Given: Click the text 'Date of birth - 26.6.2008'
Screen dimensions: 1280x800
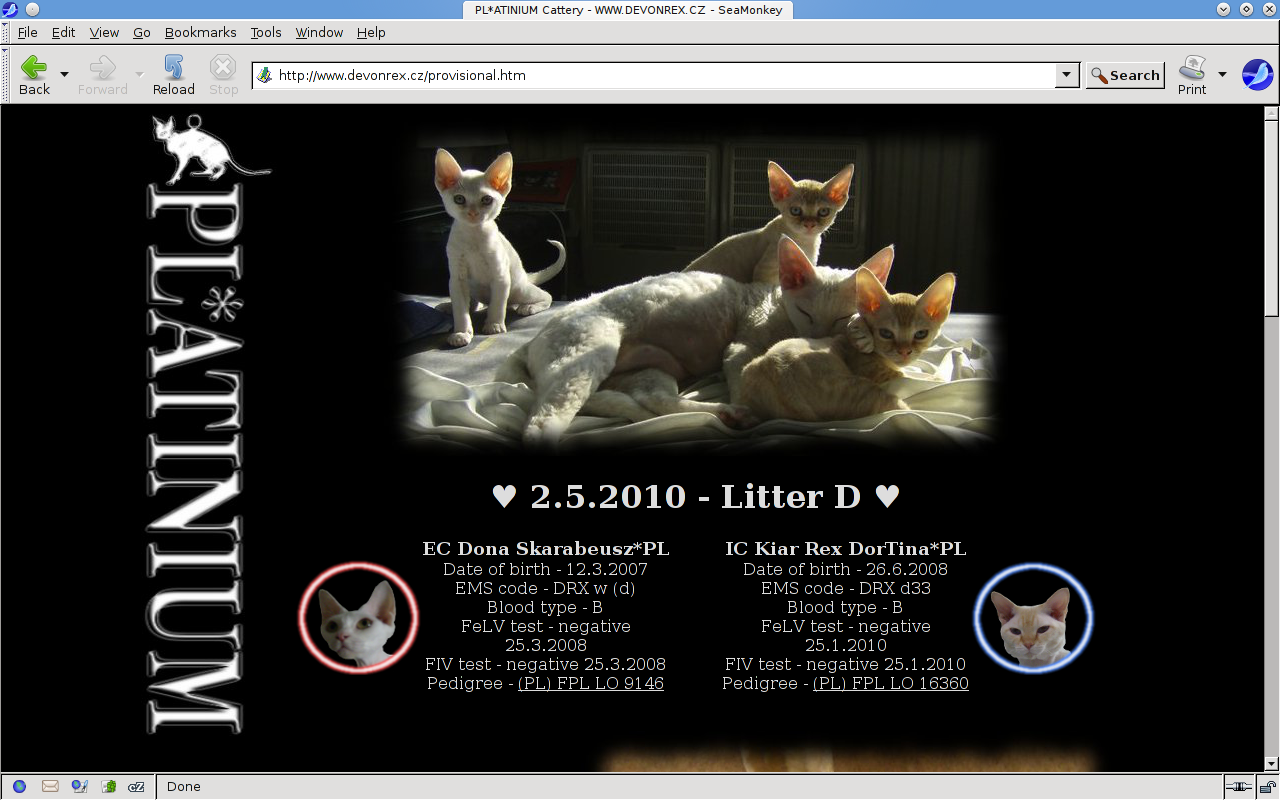Looking at the screenshot, I should [x=846, y=569].
